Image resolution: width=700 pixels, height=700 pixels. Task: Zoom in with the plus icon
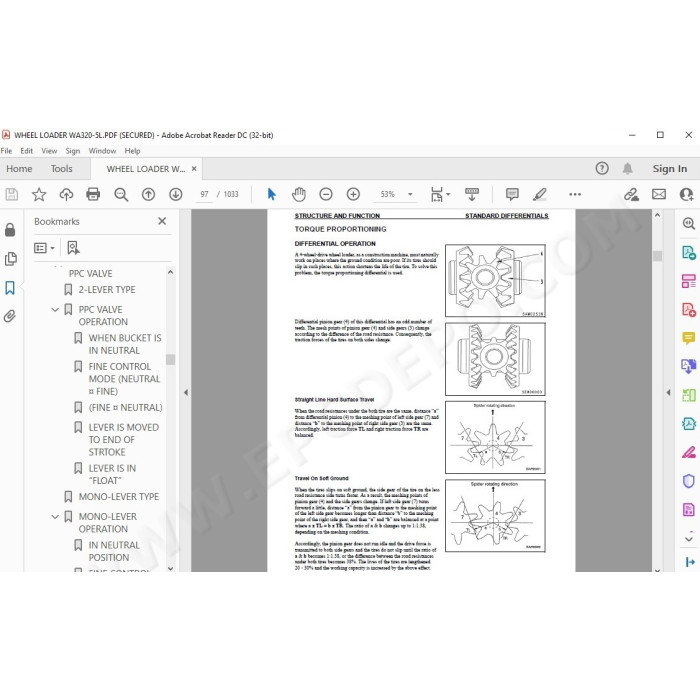pos(353,194)
